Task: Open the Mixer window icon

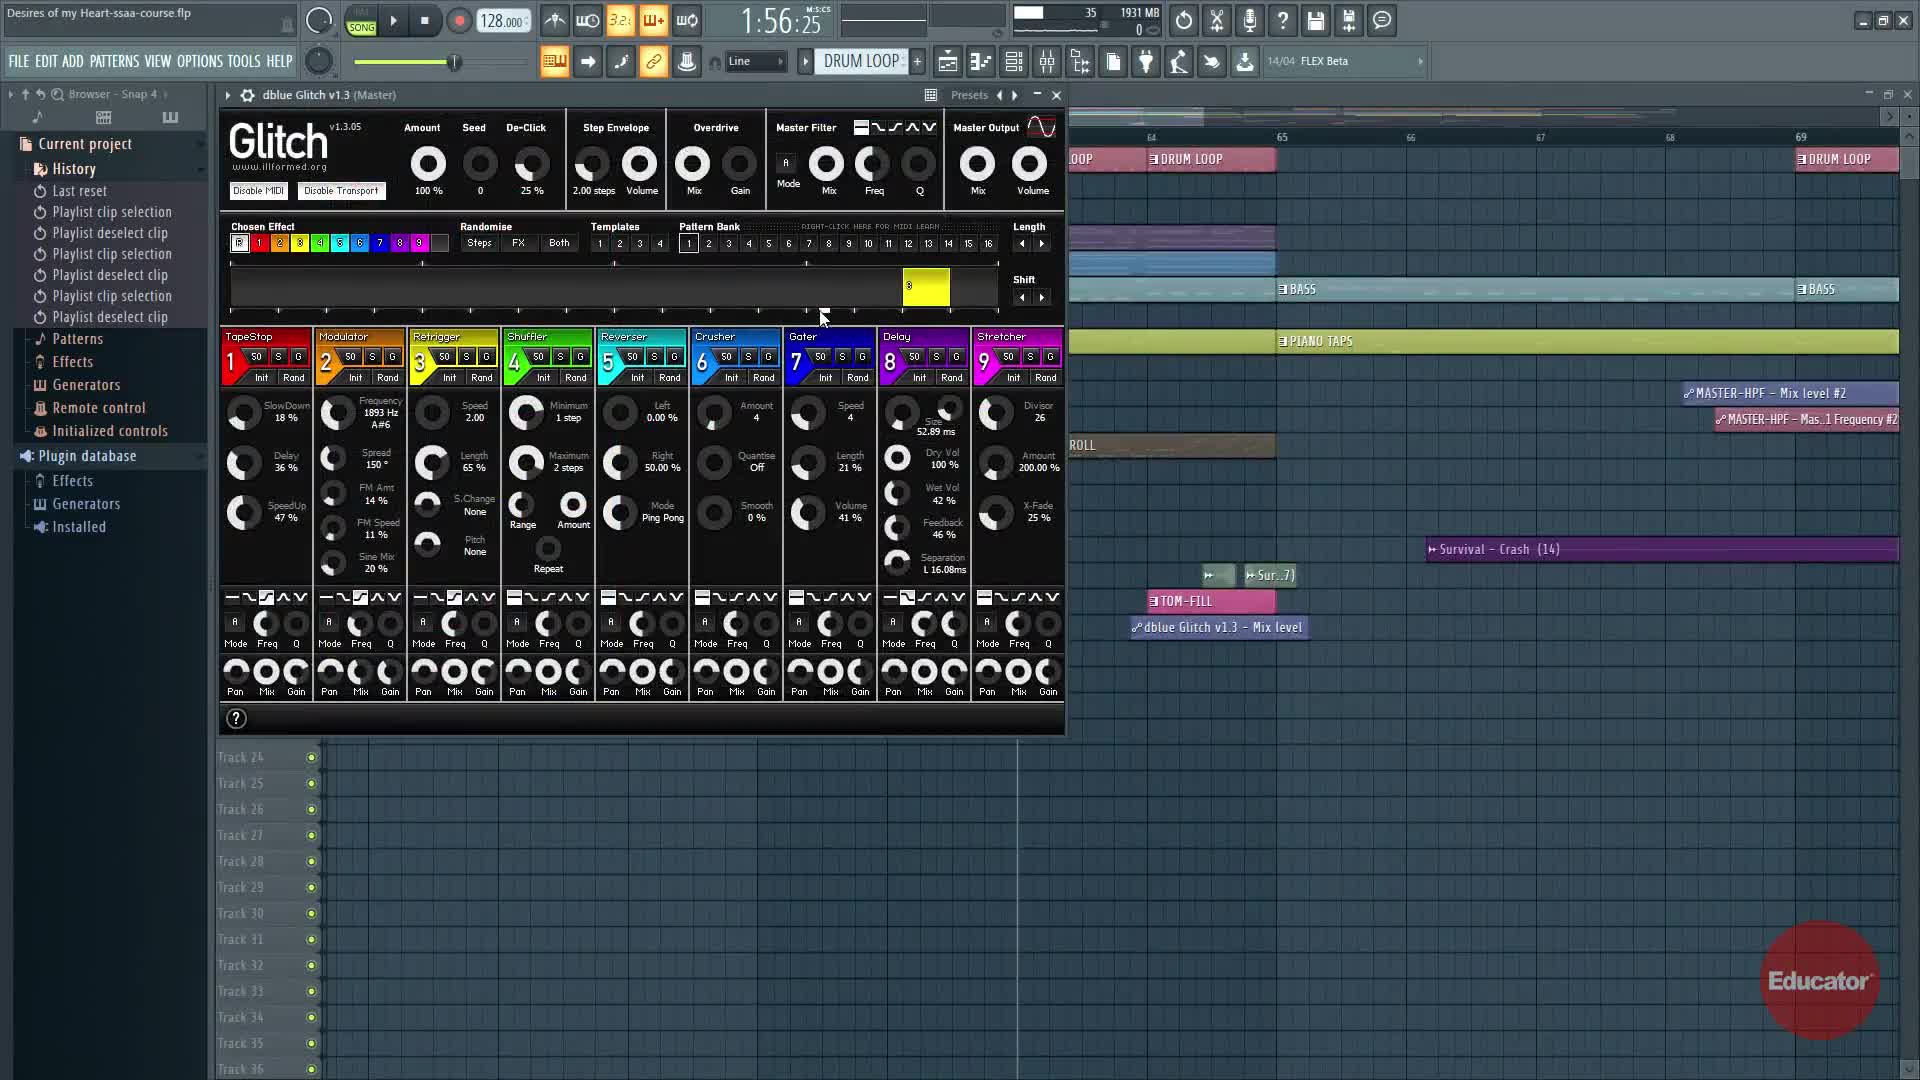Action: (x=1047, y=62)
